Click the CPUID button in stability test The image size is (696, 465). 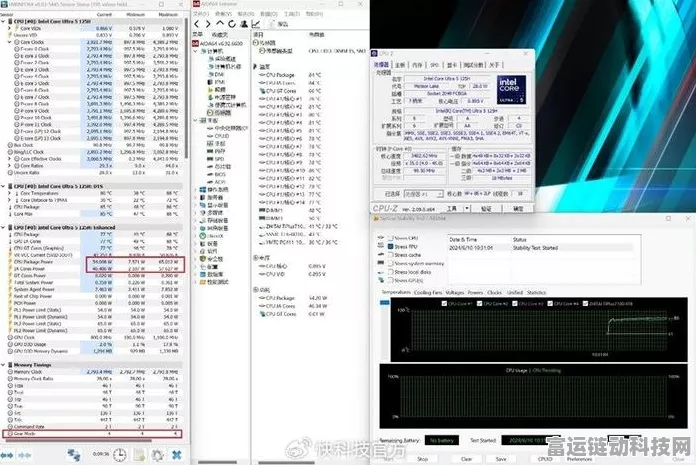[x=545, y=459]
